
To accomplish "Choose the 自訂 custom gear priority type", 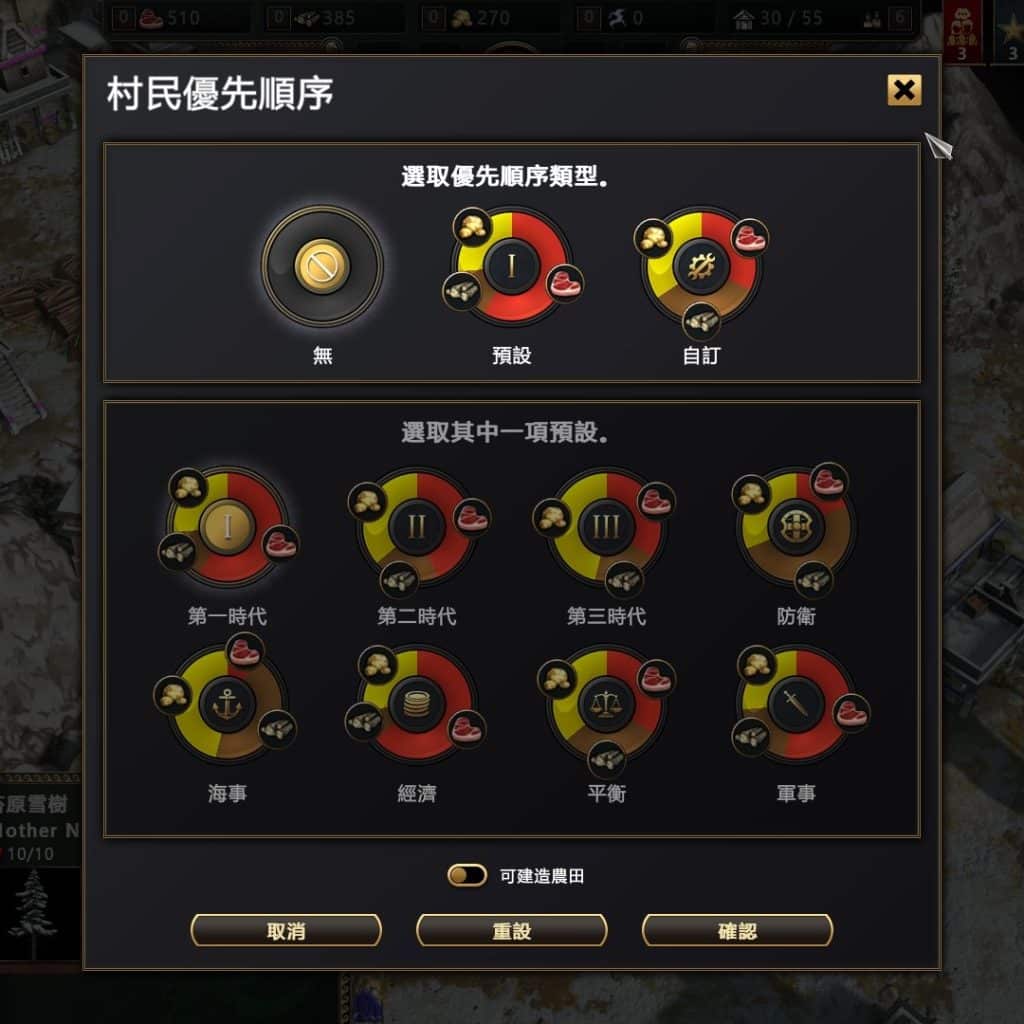I will point(701,266).
